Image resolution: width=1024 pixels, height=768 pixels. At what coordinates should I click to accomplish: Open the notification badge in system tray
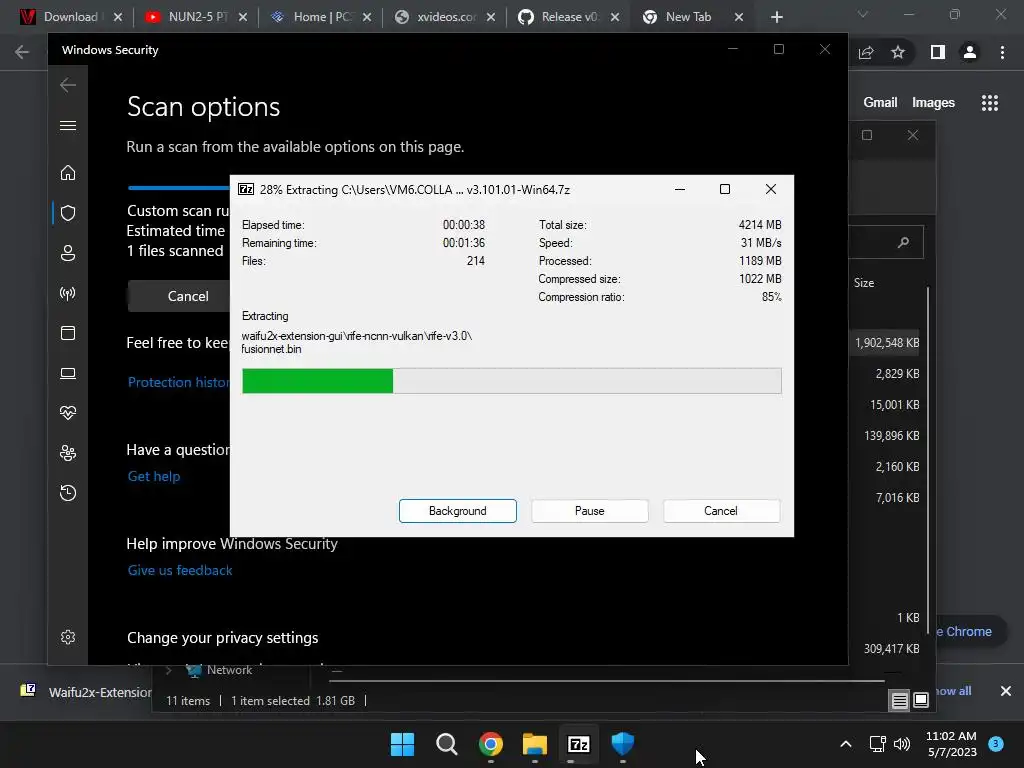tap(996, 743)
